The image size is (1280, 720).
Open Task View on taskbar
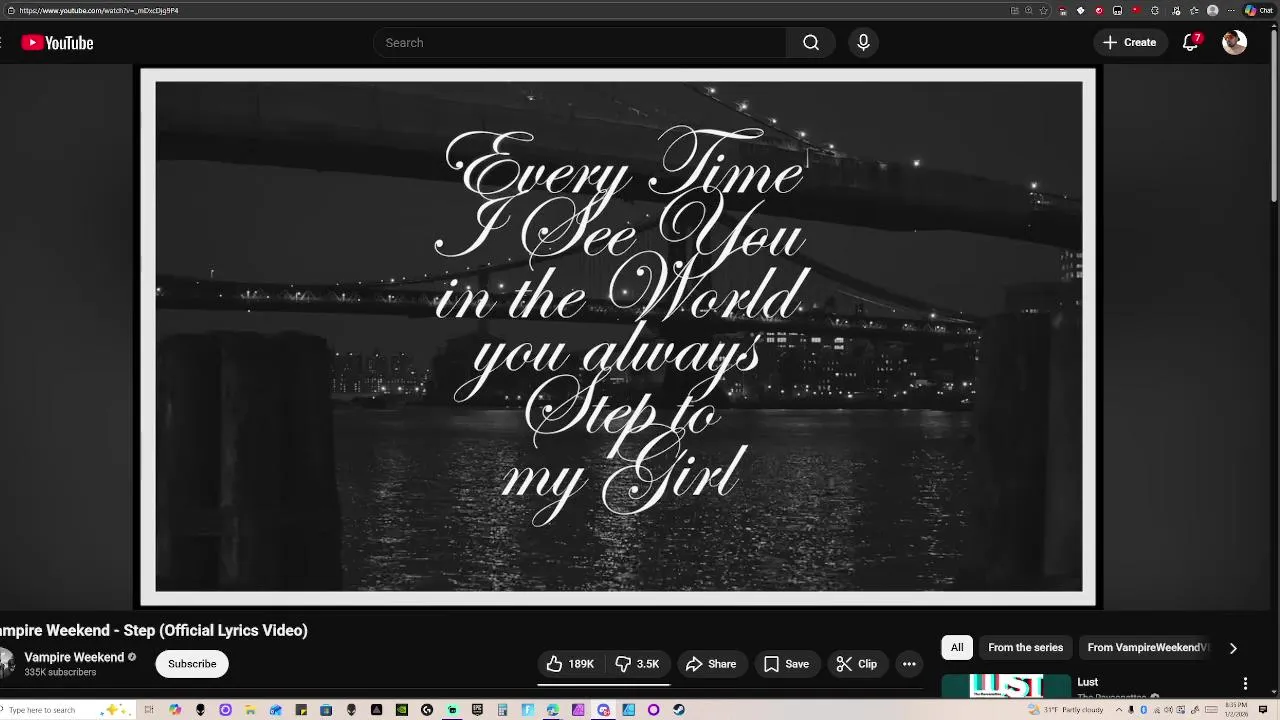[x=149, y=710]
